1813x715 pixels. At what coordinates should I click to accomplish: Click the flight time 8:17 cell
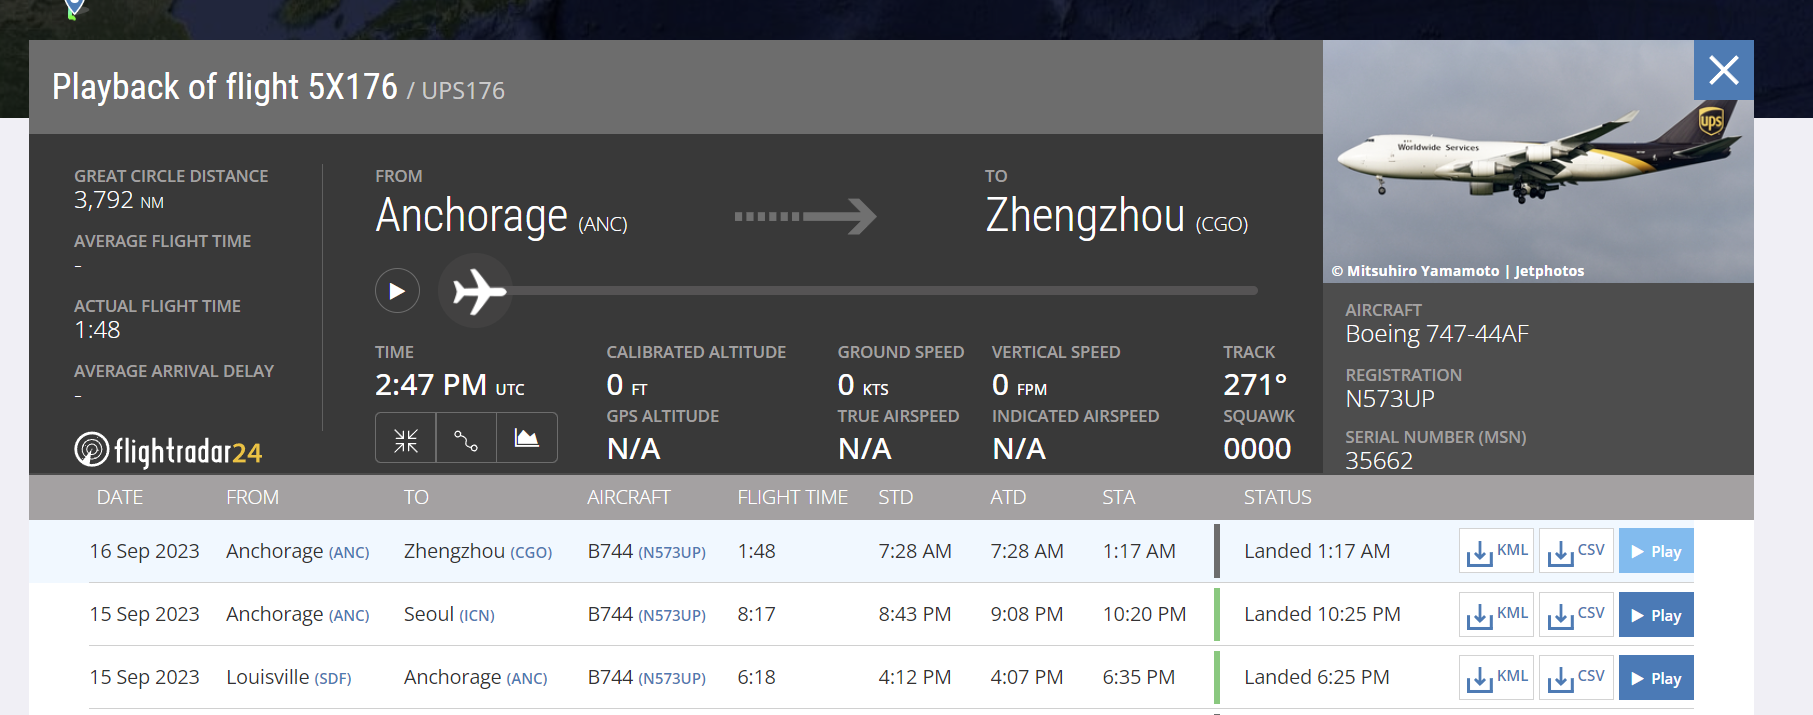click(x=757, y=614)
